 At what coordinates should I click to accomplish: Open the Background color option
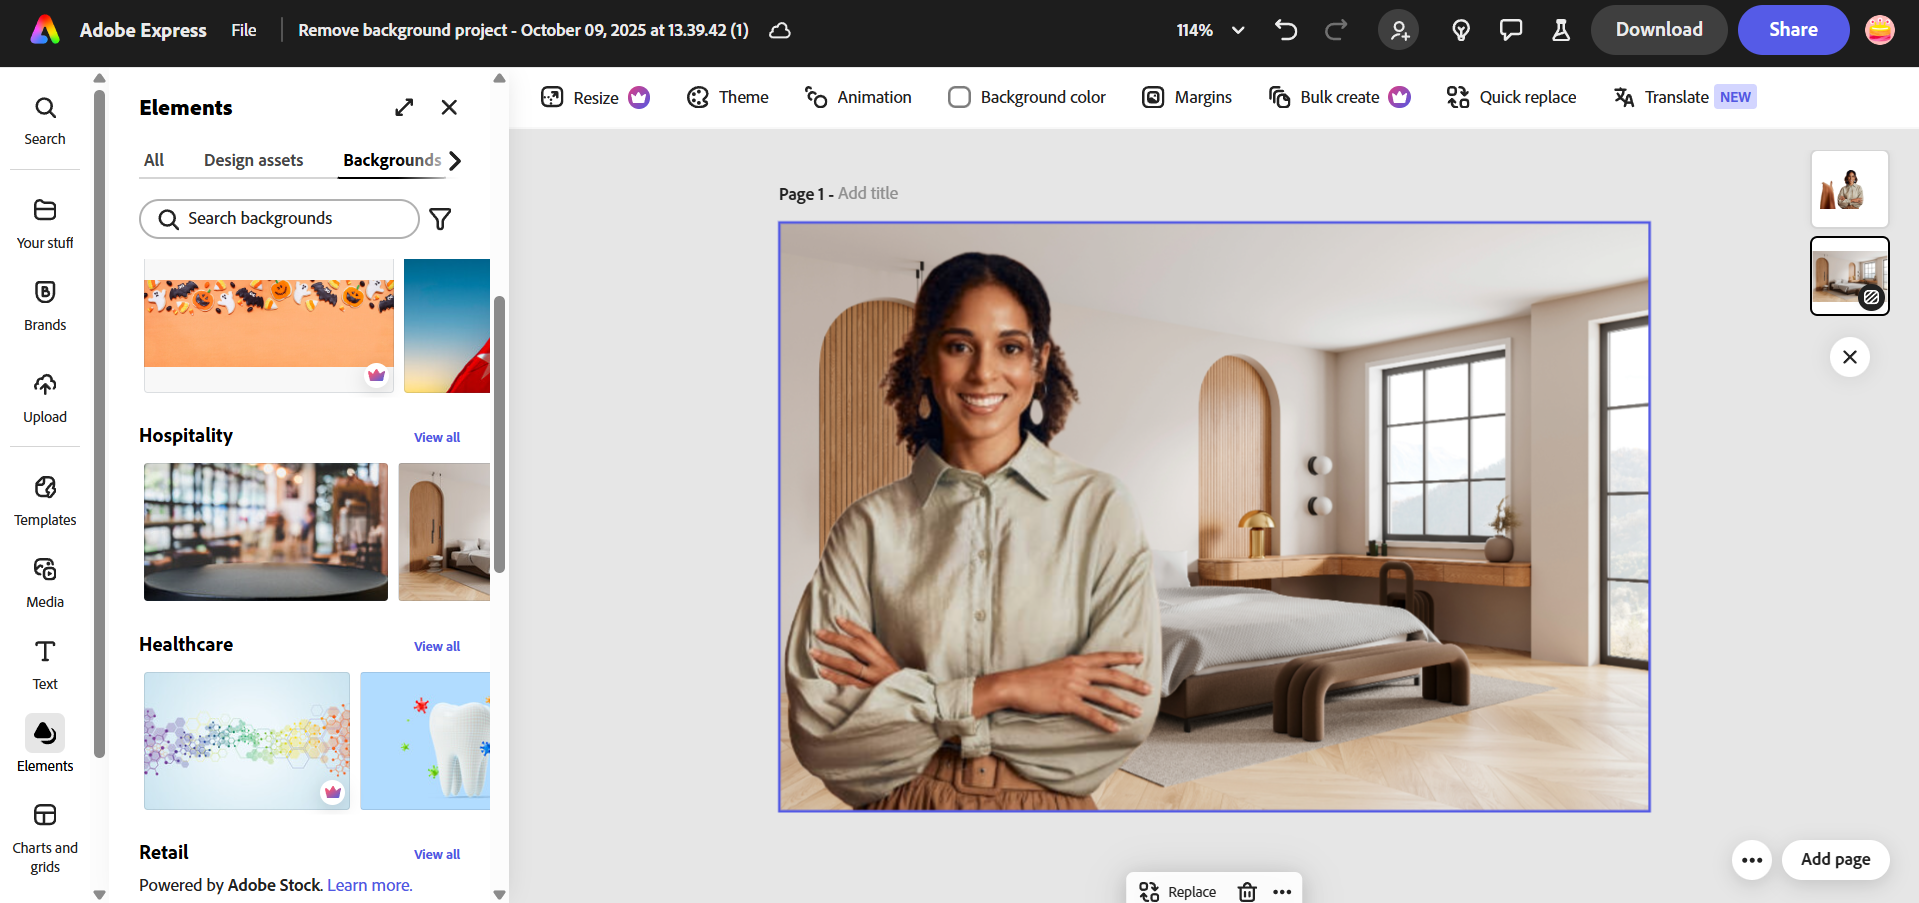tap(1026, 96)
